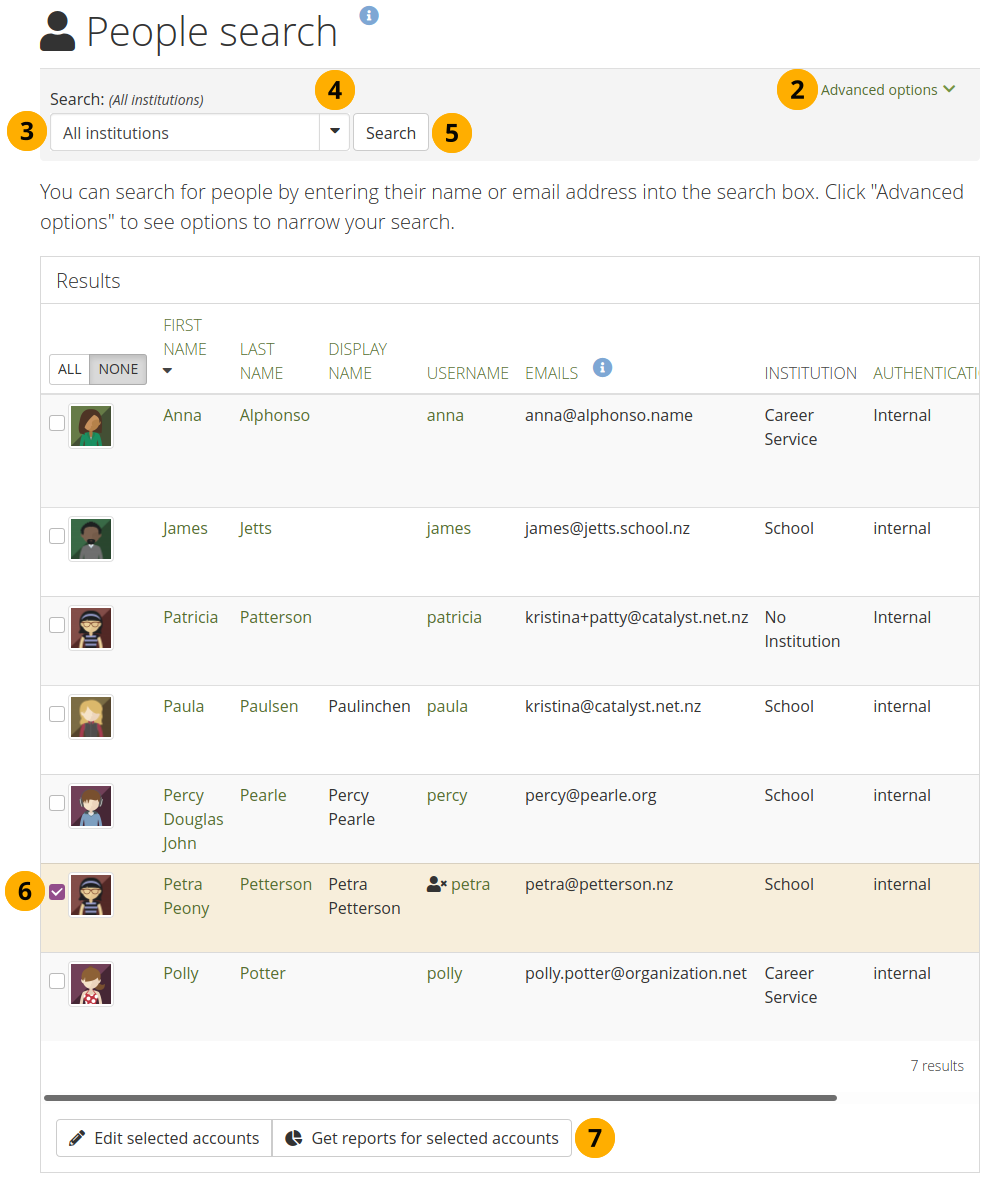986x1183 pixels.
Task: Click the info icon next to Emails column
Action: point(602,368)
